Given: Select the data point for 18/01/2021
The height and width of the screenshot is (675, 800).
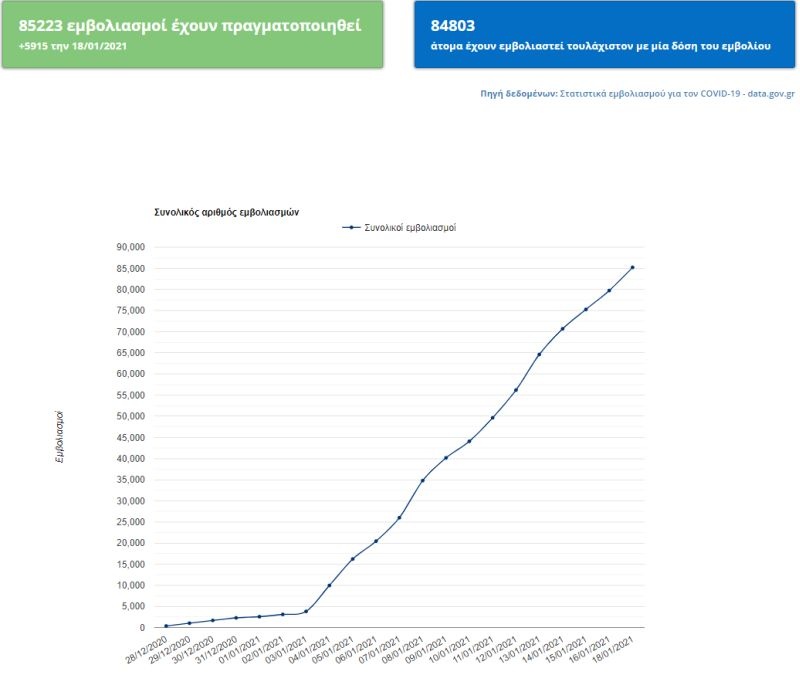Looking at the screenshot, I should coord(632,267).
